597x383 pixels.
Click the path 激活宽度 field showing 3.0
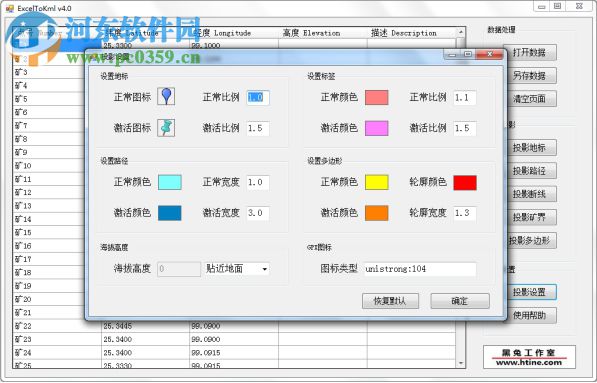(258, 213)
